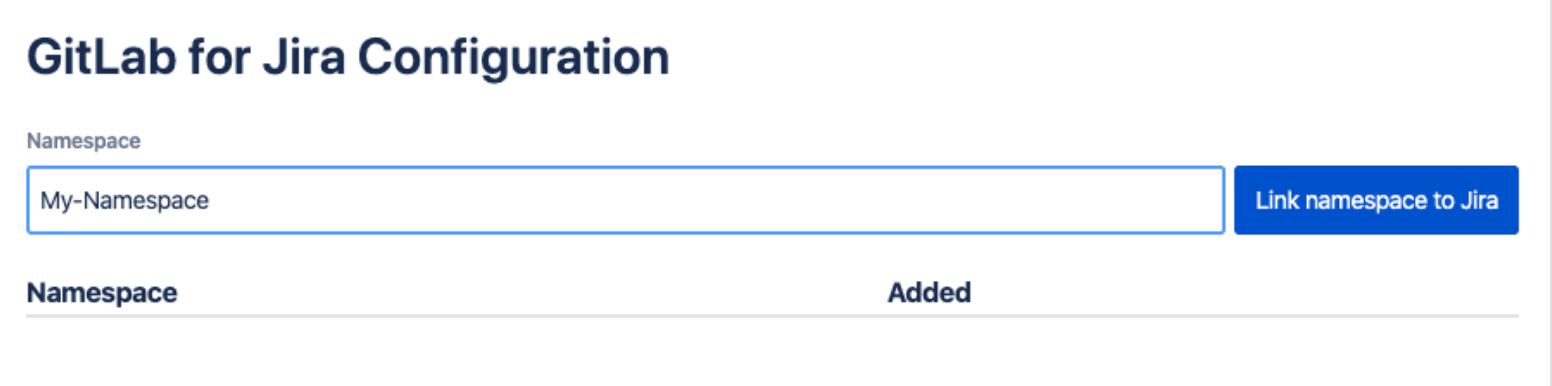
Task: Click blank space between Namespace and Added headers
Action: (530, 293)
